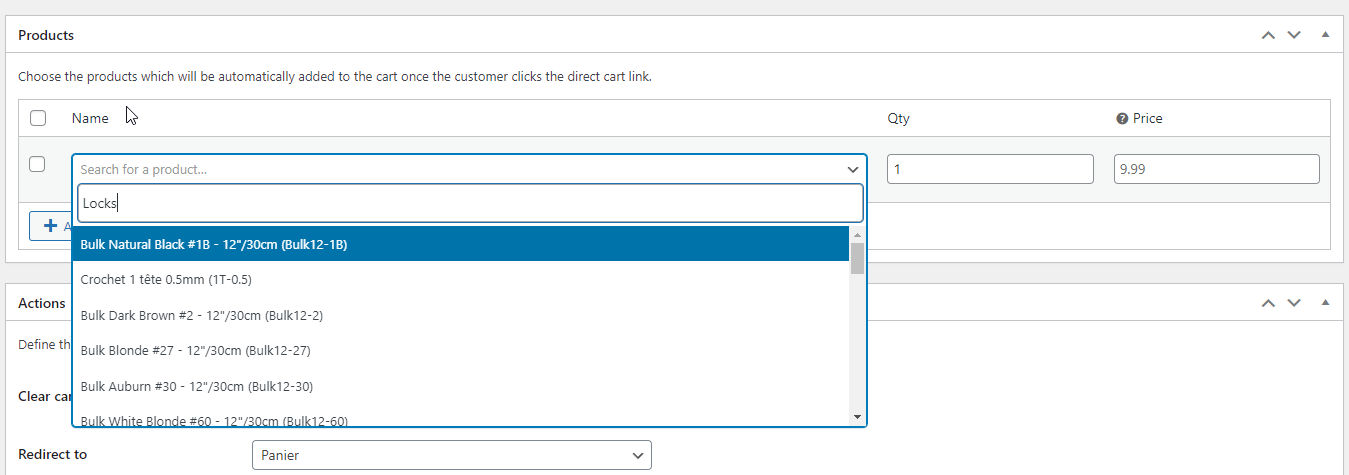Select Bulk Blonde #27 option
Image resolution: width=1349 pixels, height=475 pixels.
(x=197, y=350)
